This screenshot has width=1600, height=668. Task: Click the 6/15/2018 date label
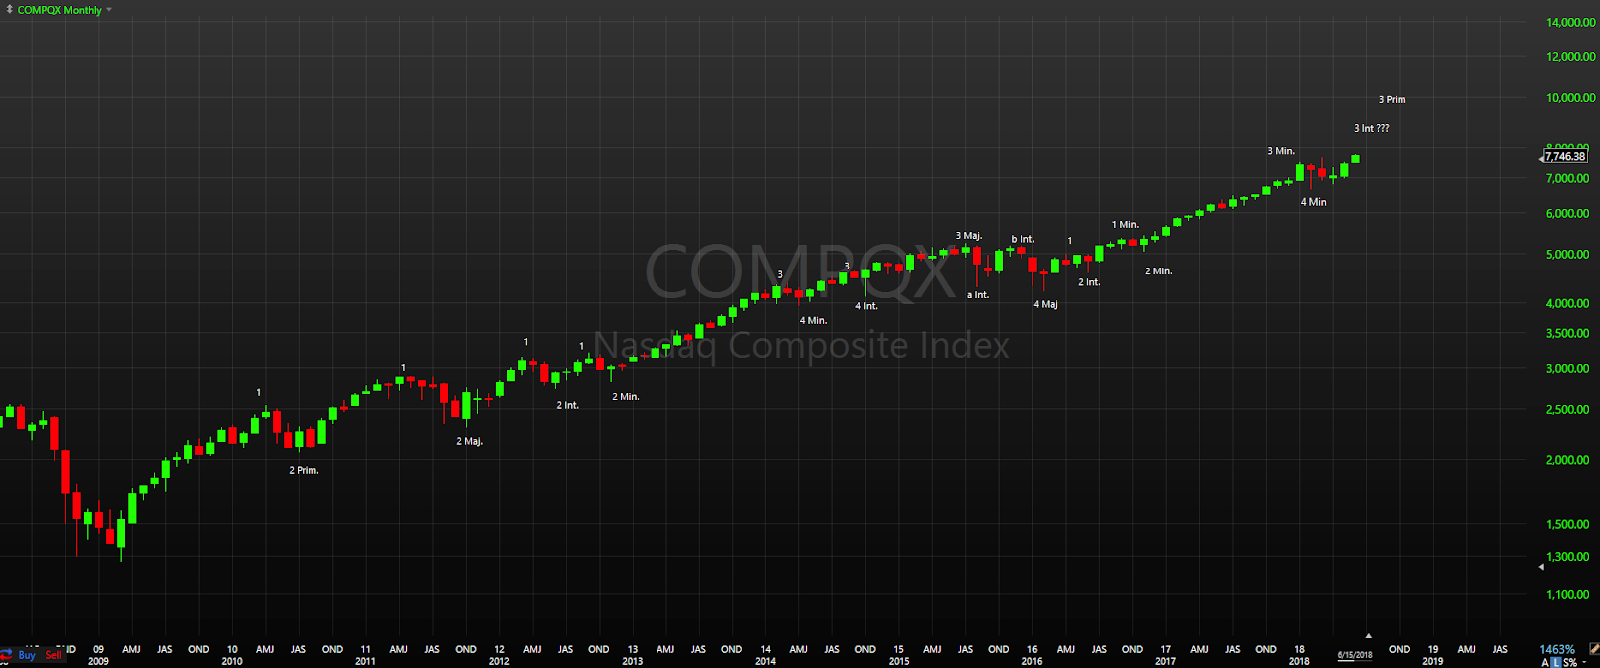1355,656
